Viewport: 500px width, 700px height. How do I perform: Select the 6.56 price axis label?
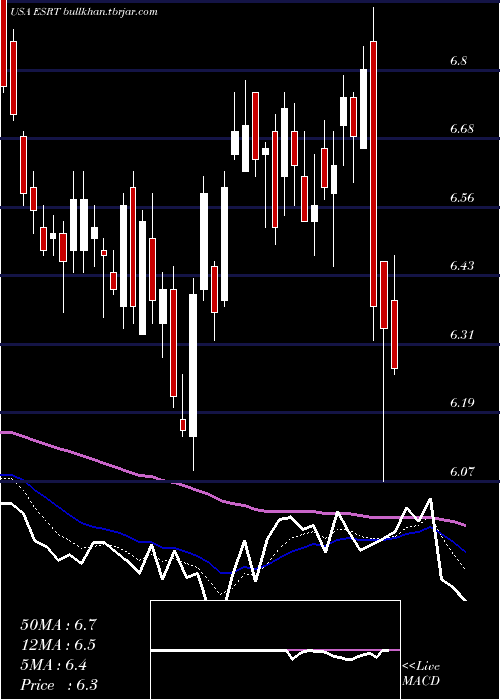point(461,198)
